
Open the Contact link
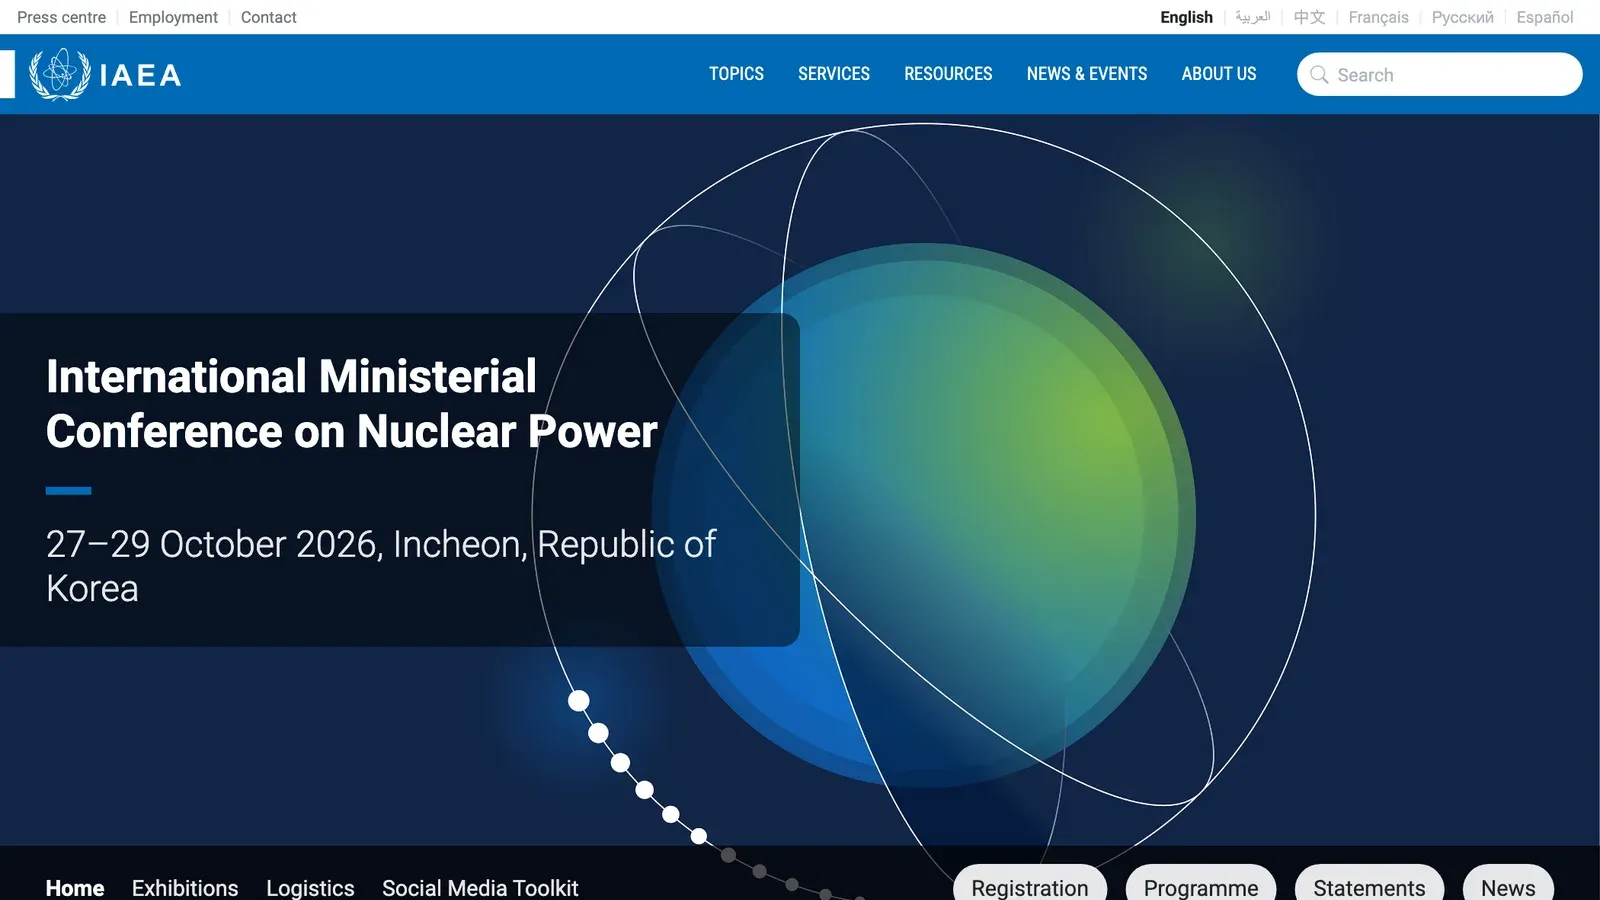click(x=268, y=17)
